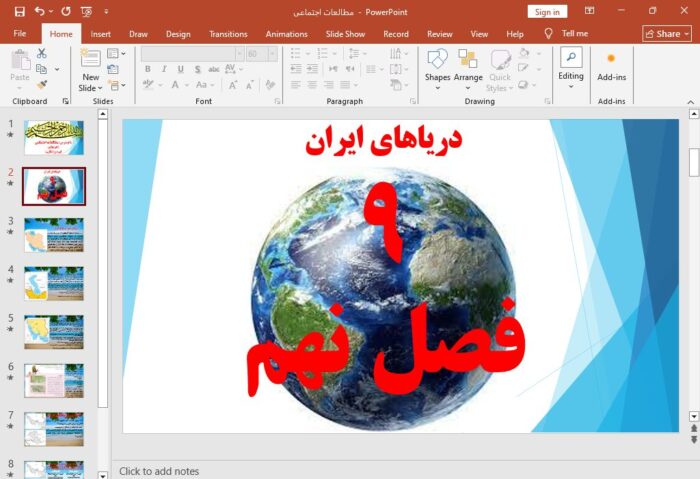Toggle text Shadow formatting
The width and height of the screenshot is (700, 479).
click(197, 69)
